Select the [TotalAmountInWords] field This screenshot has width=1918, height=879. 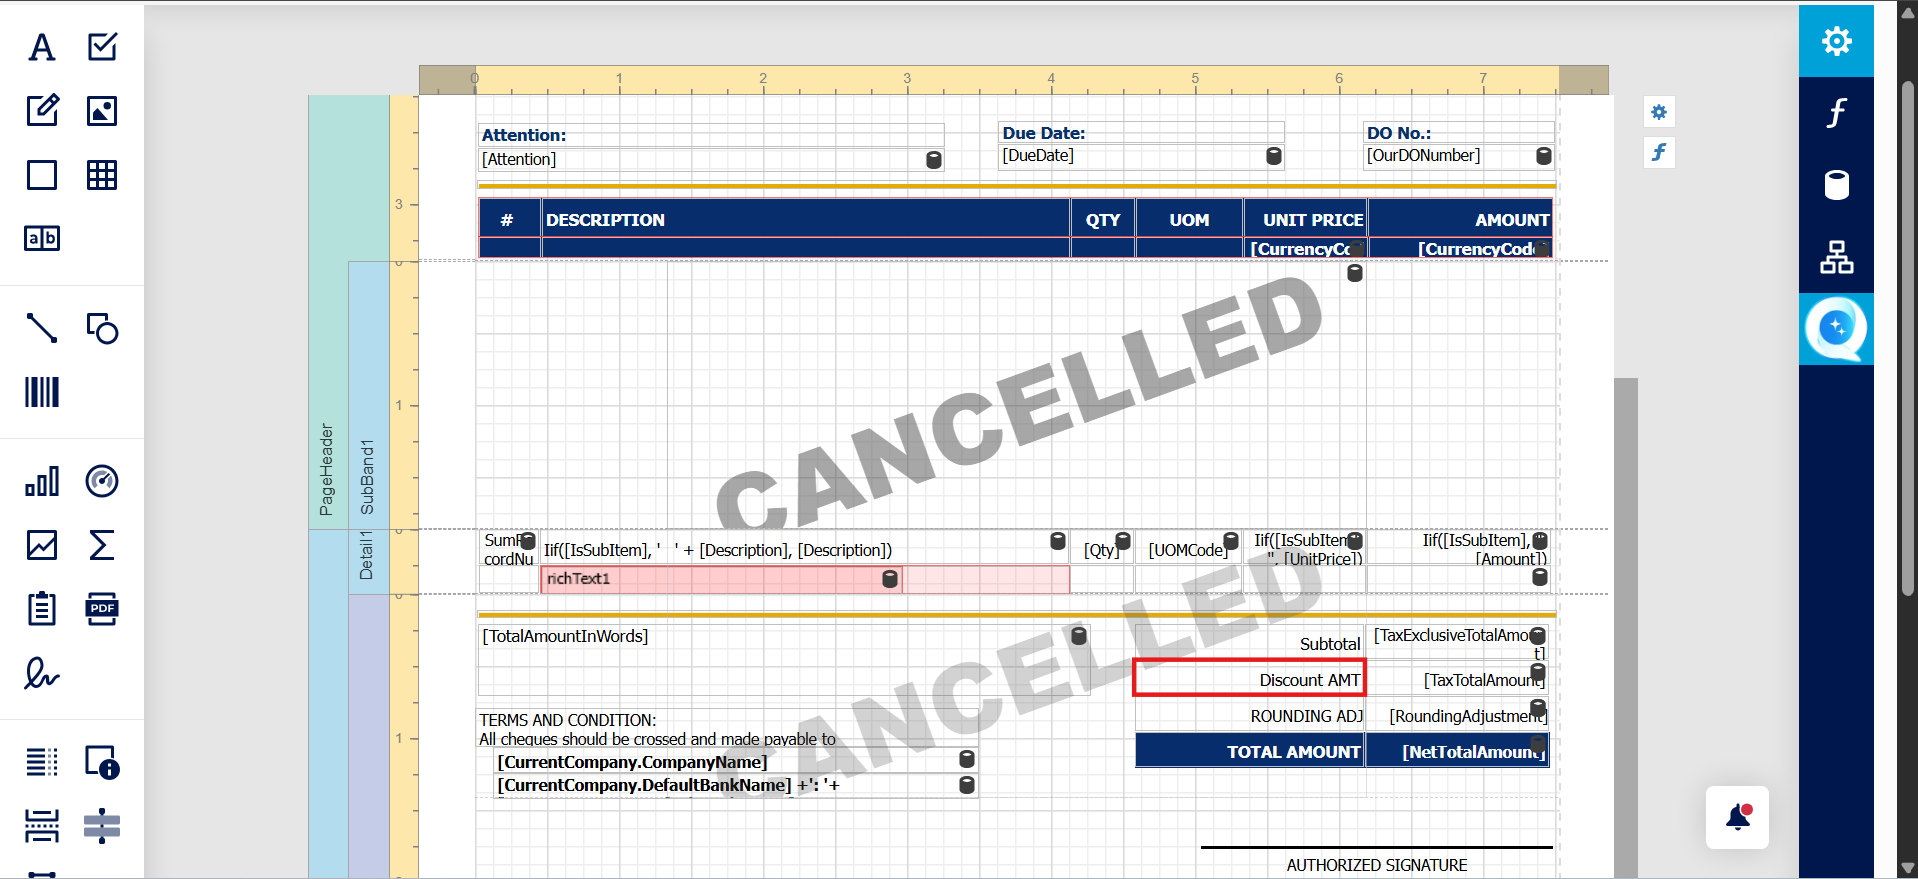tap(783, 659)
